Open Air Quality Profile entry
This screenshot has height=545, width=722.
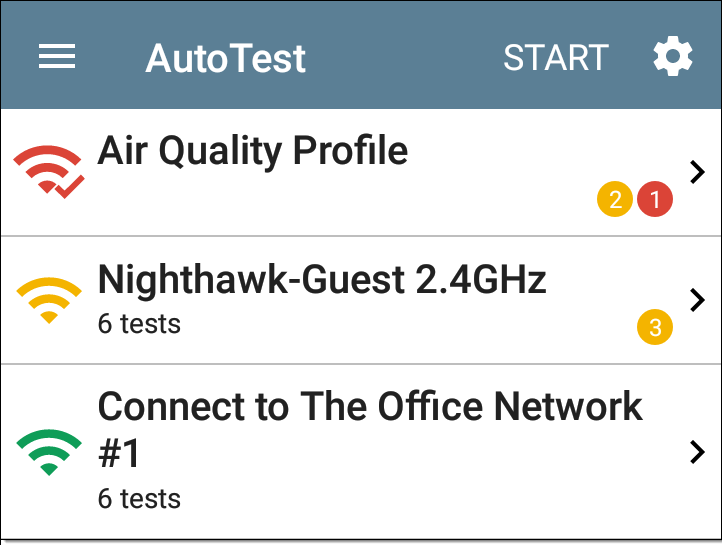(361, 173)
